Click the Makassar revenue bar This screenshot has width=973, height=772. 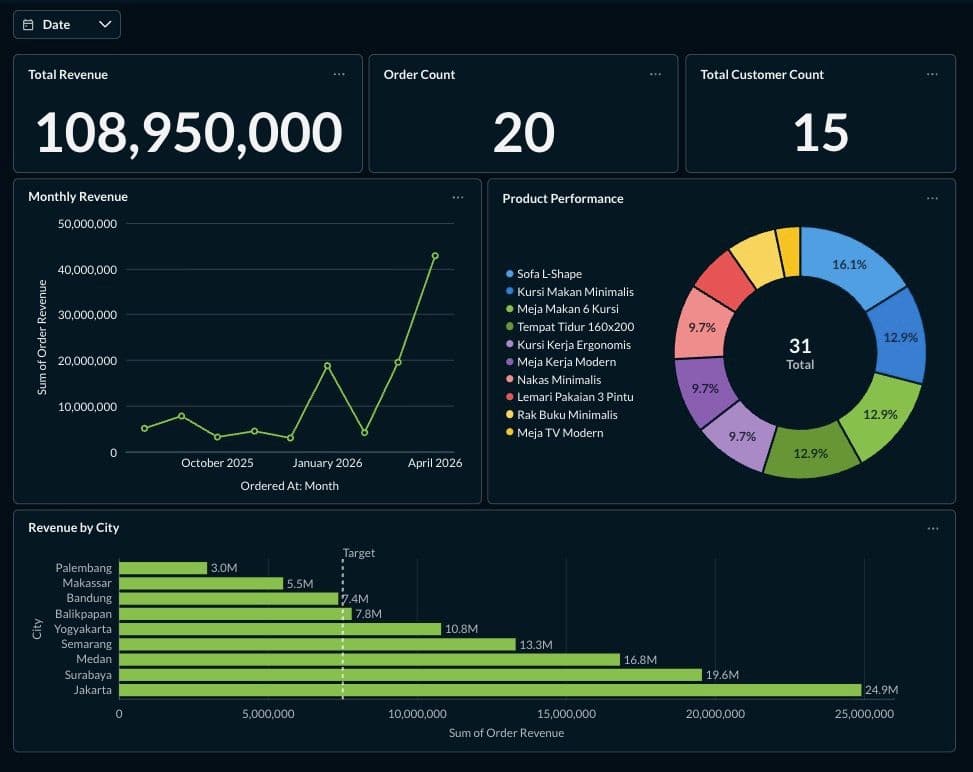pos(201,583)
